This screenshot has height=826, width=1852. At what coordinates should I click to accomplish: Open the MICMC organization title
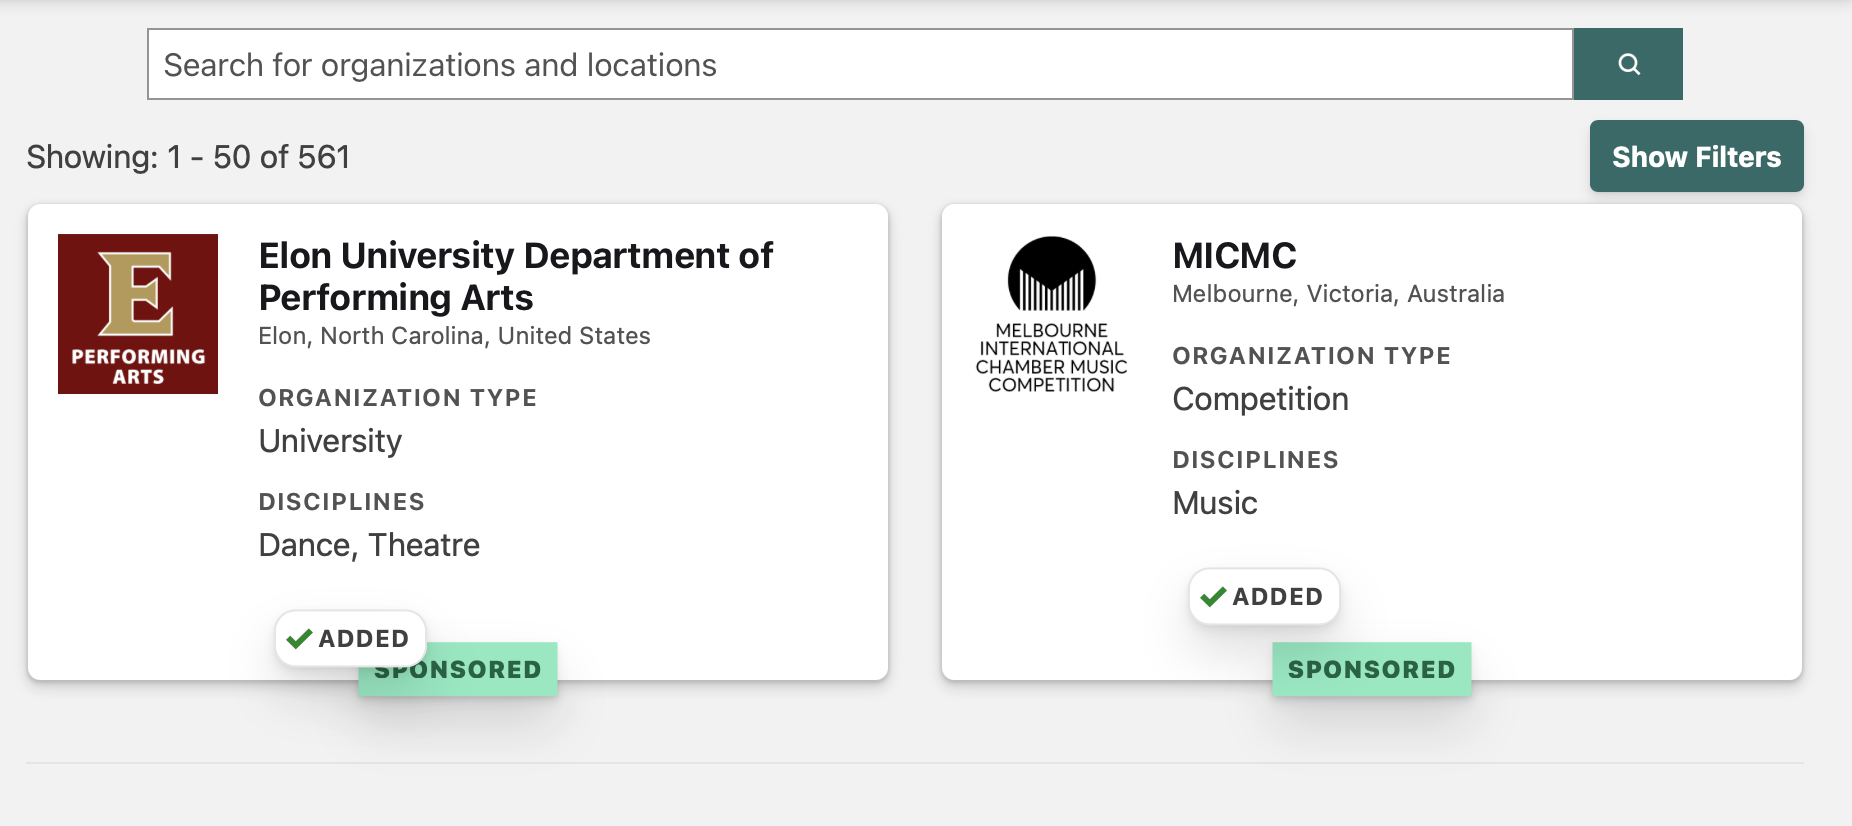(1234, 256)
